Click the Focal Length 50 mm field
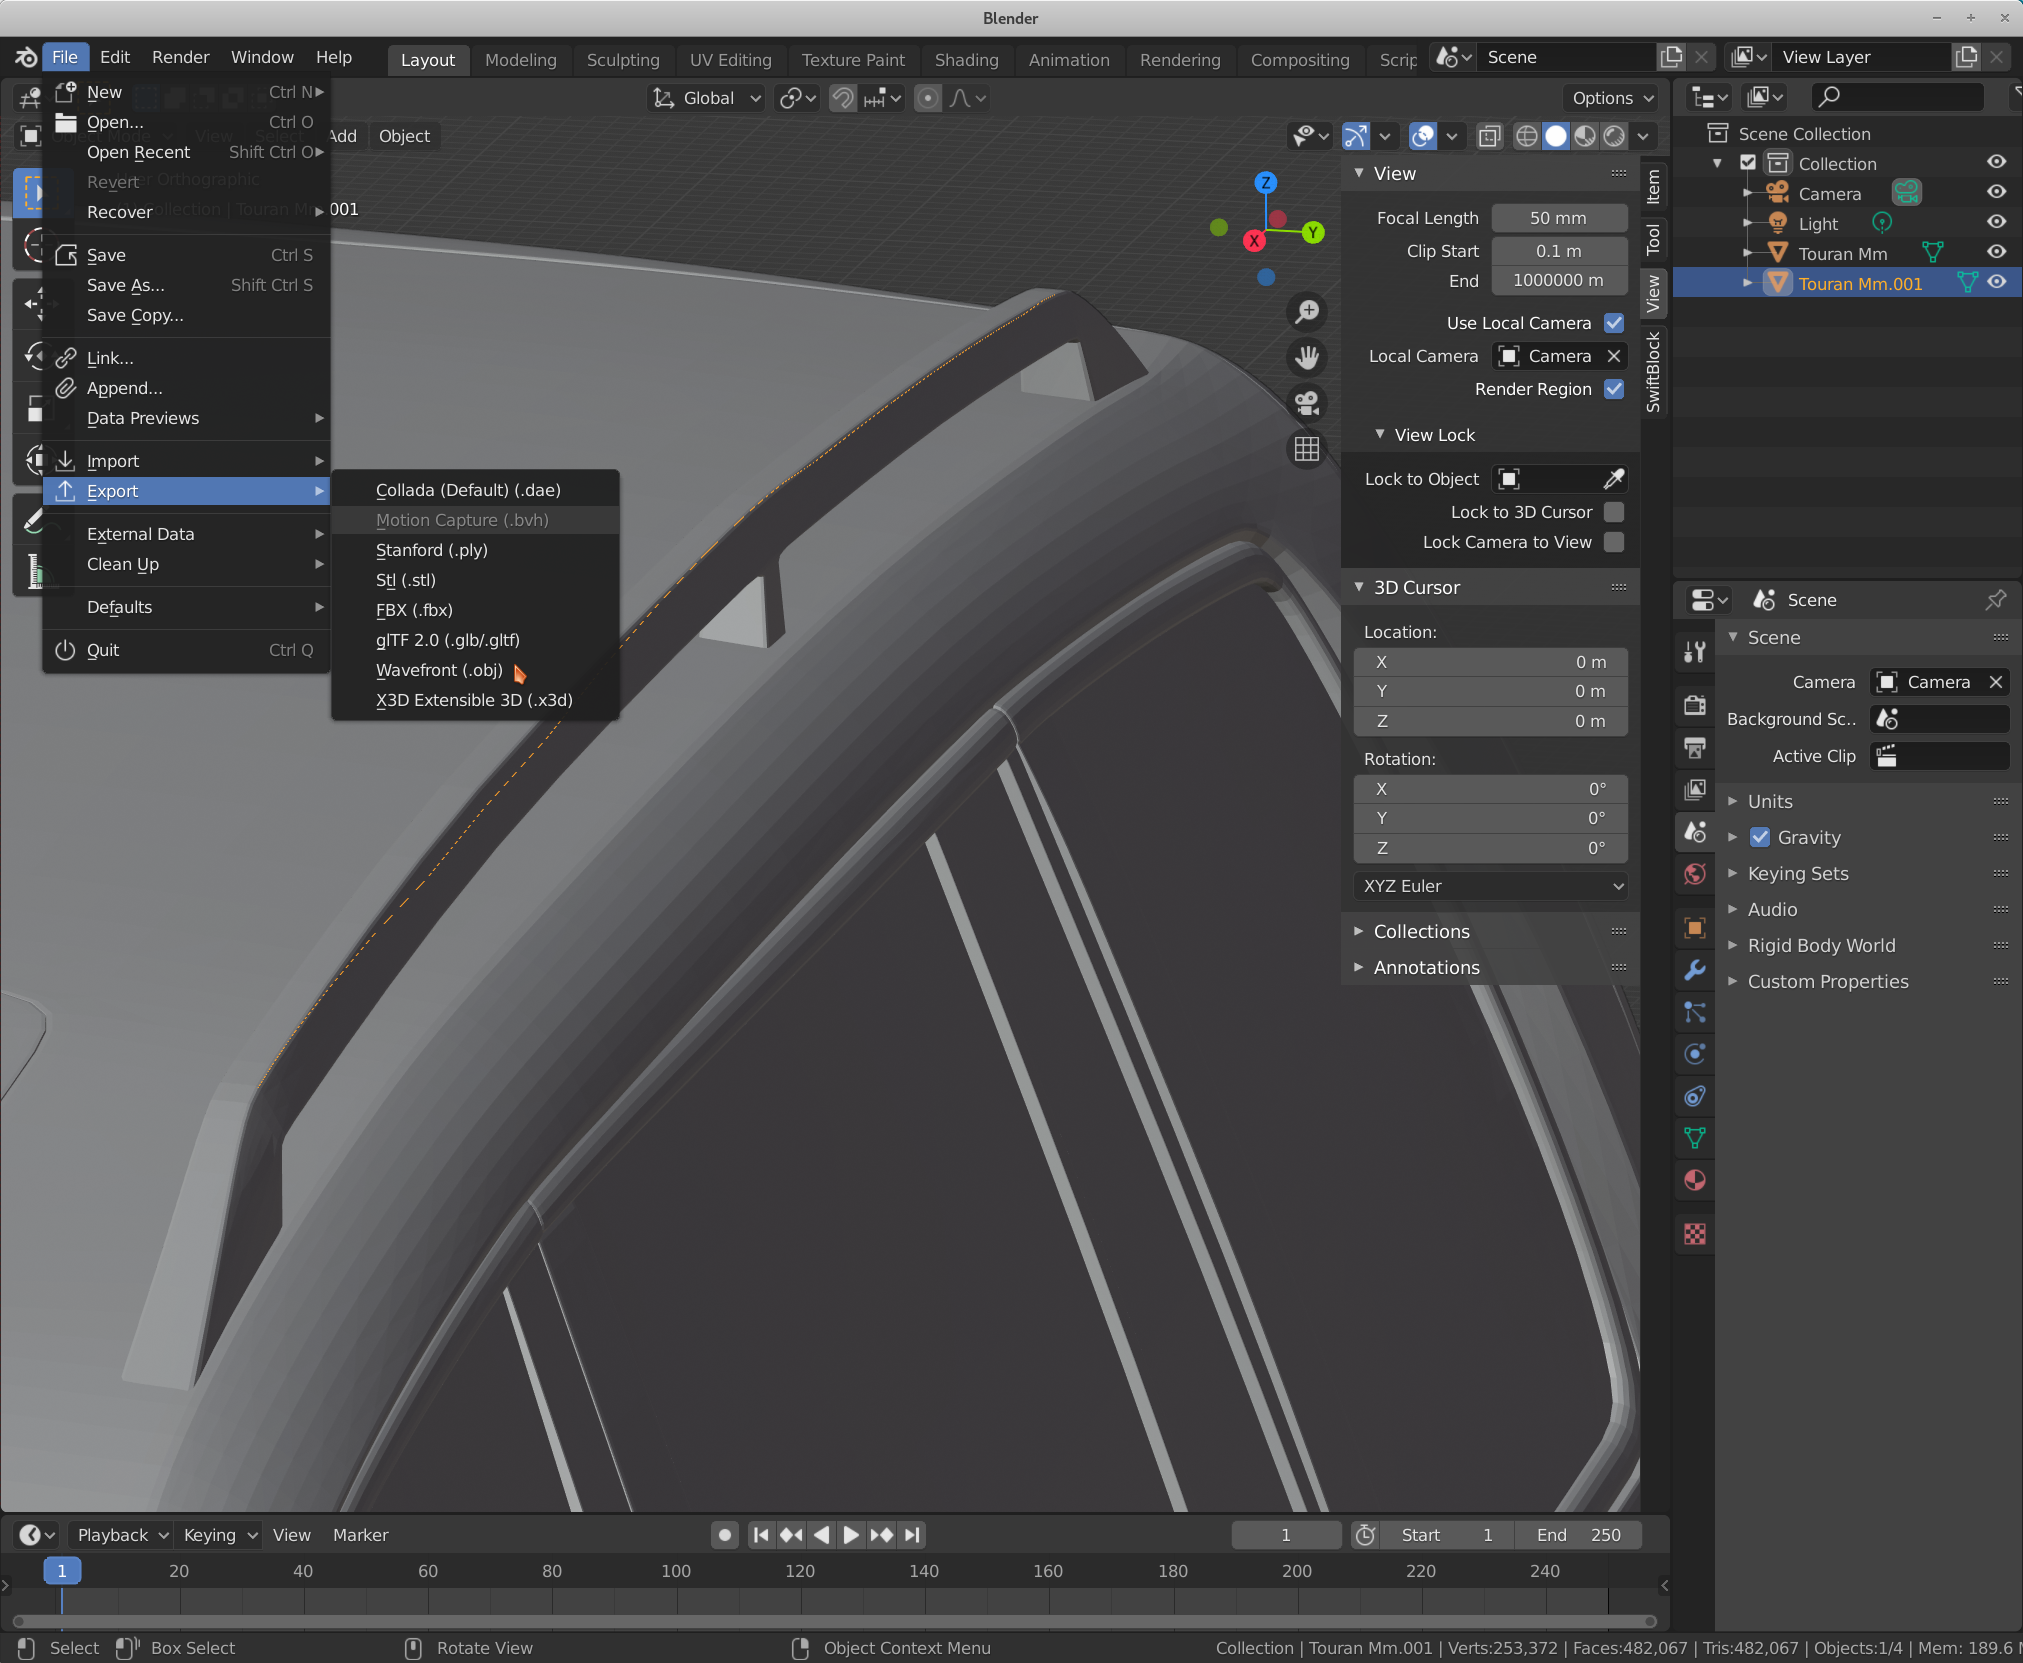Screen dimensions: 2023x1663 pos(1557,218)
